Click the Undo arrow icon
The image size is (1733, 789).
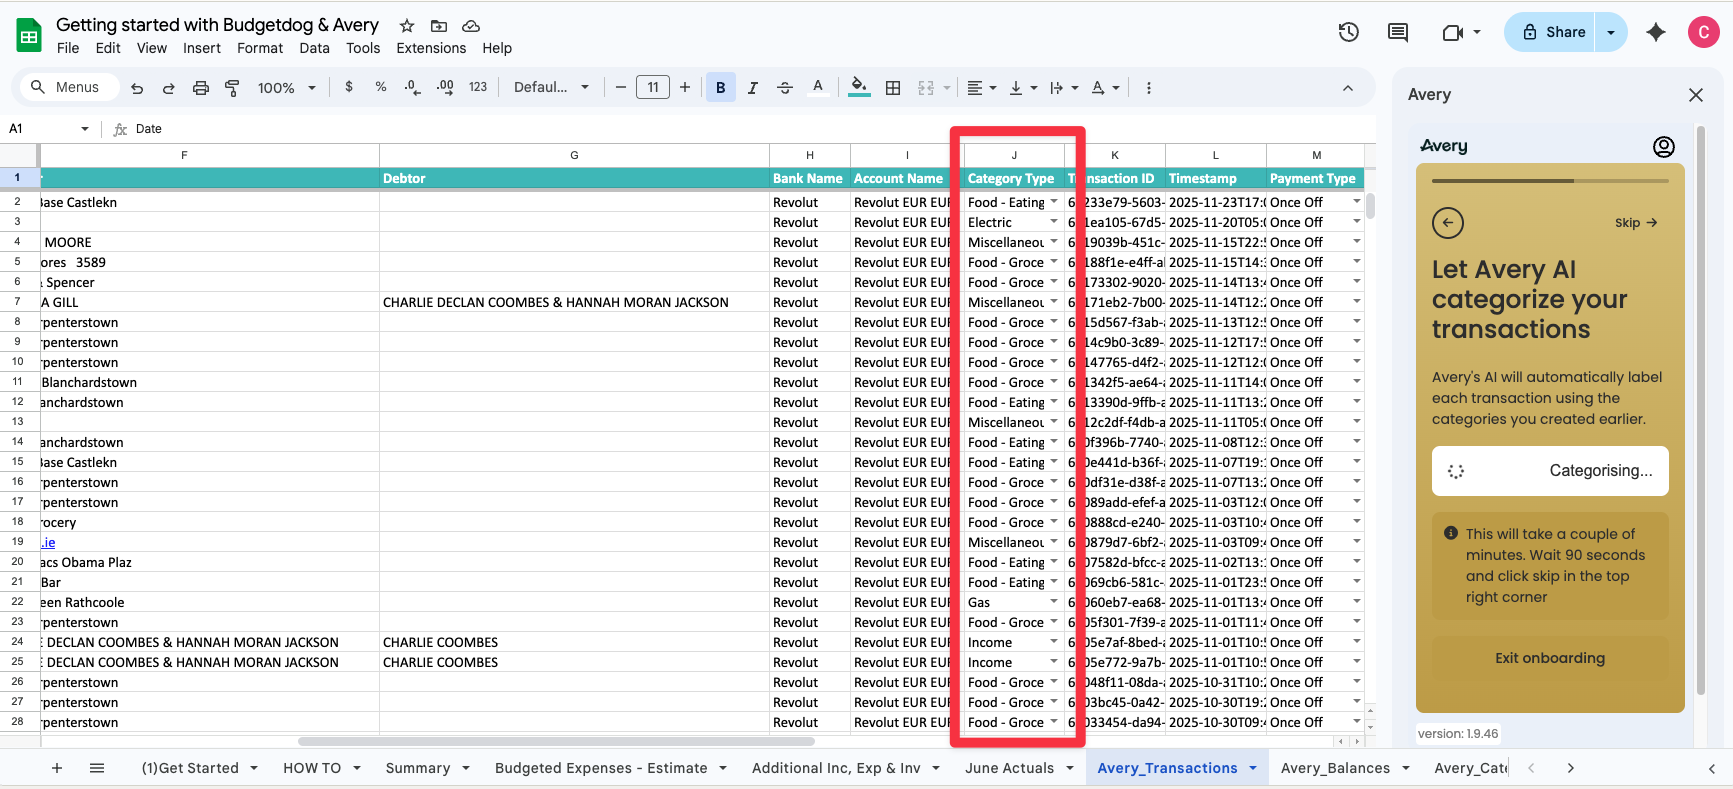pyautogui.click(x=137, y=88)
